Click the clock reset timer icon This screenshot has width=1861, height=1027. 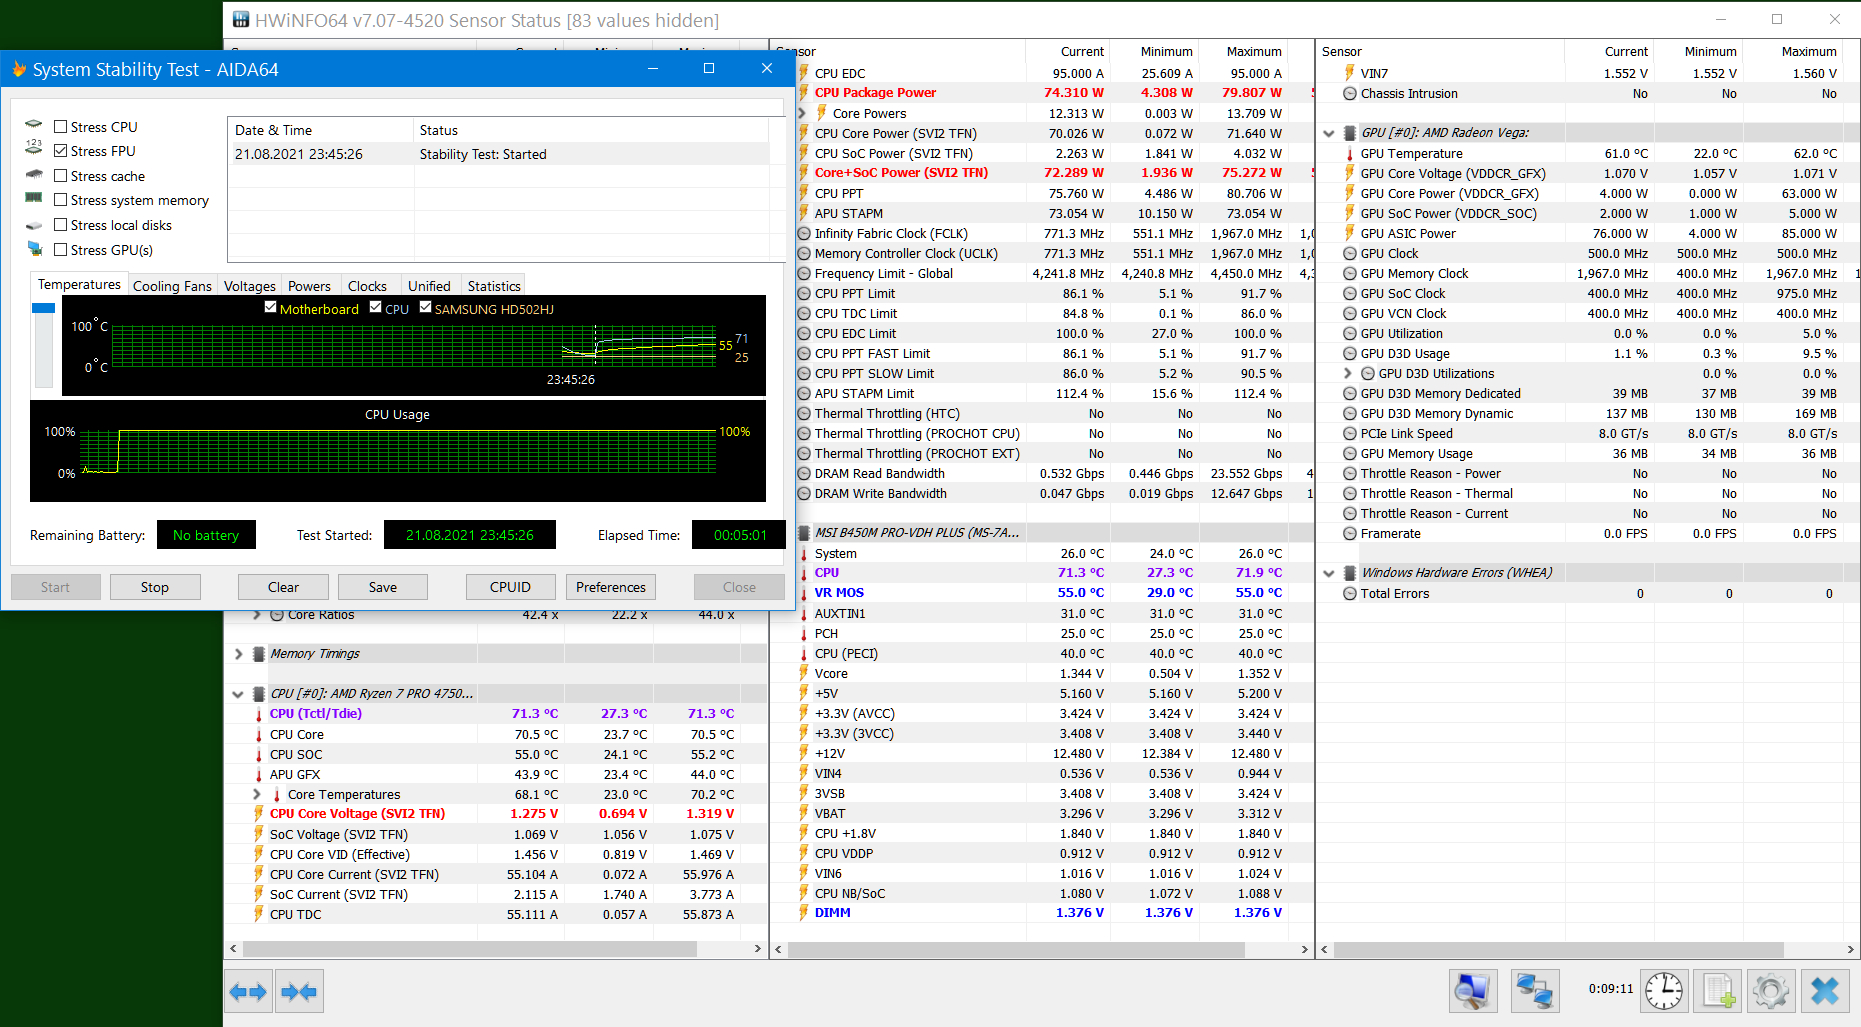[1664, 991]
